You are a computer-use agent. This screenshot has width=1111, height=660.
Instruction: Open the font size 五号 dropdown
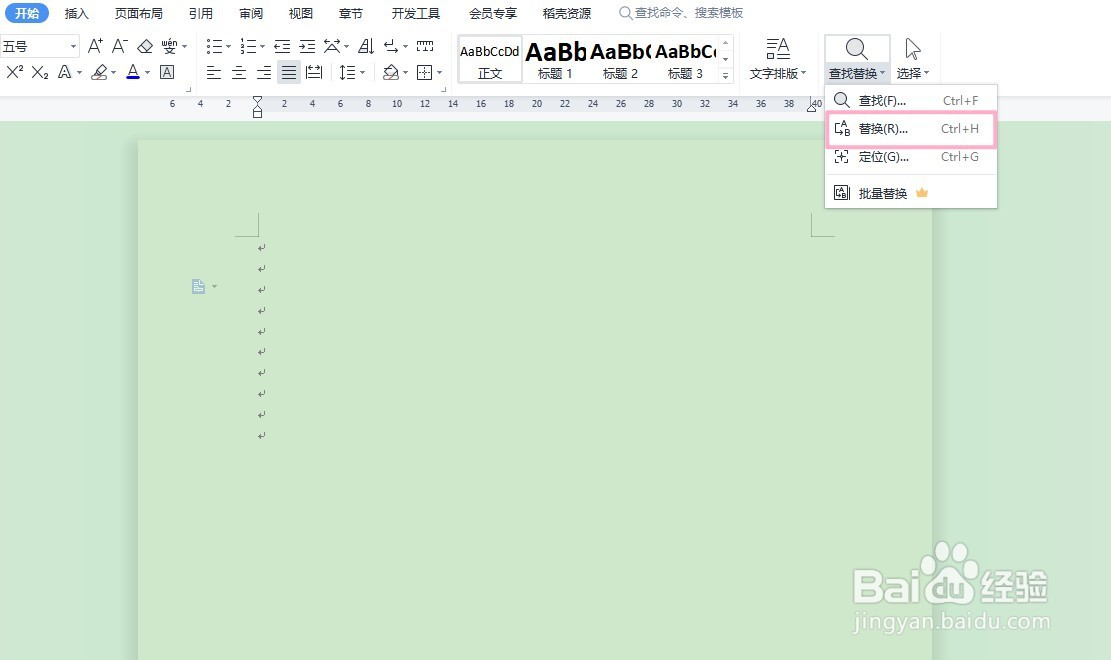73,47
